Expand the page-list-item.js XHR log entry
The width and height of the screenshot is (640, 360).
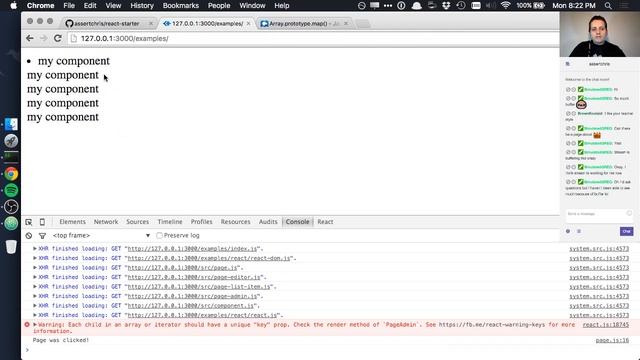coord(35,287)
